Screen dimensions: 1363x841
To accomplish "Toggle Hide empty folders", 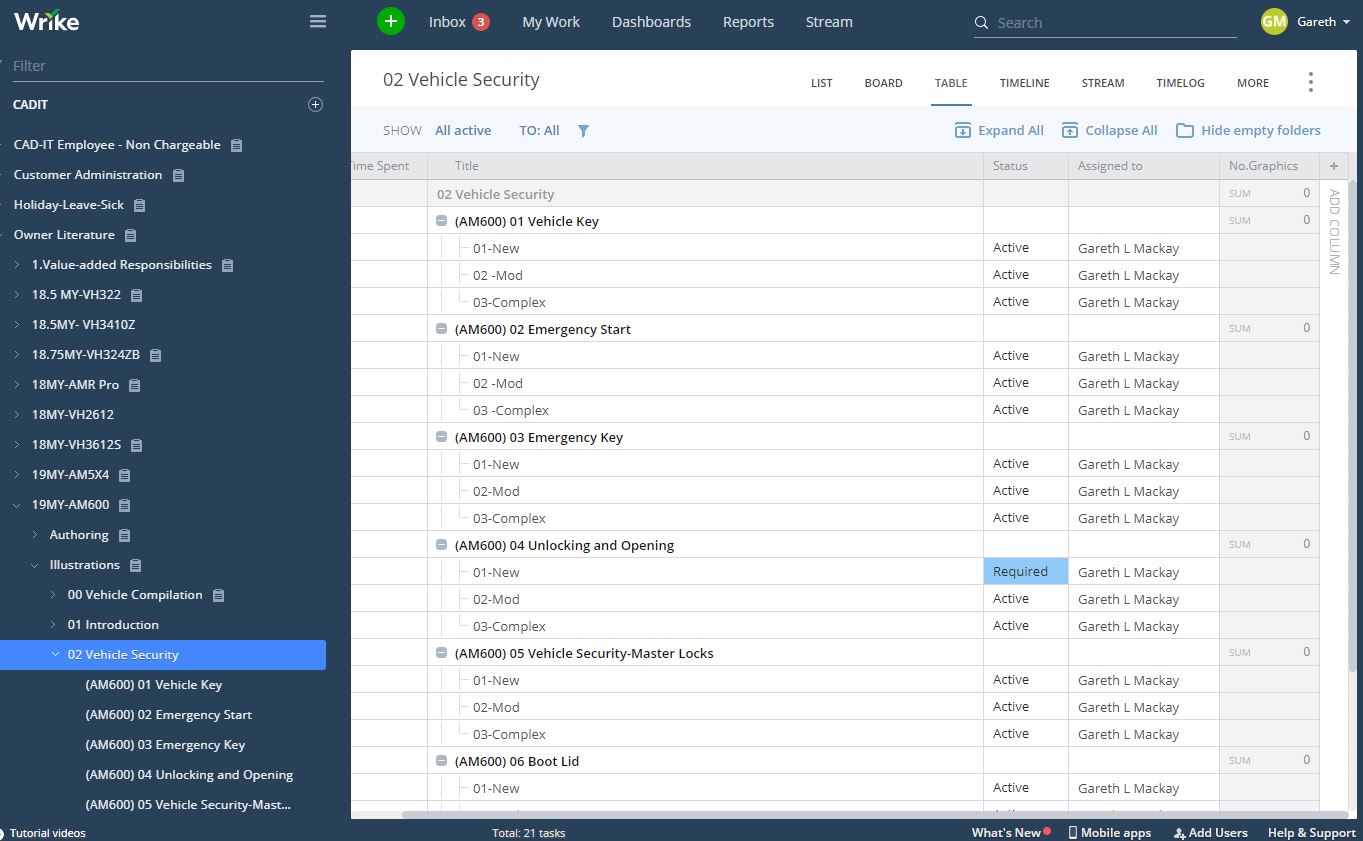I will click(x=1248, y=130).
